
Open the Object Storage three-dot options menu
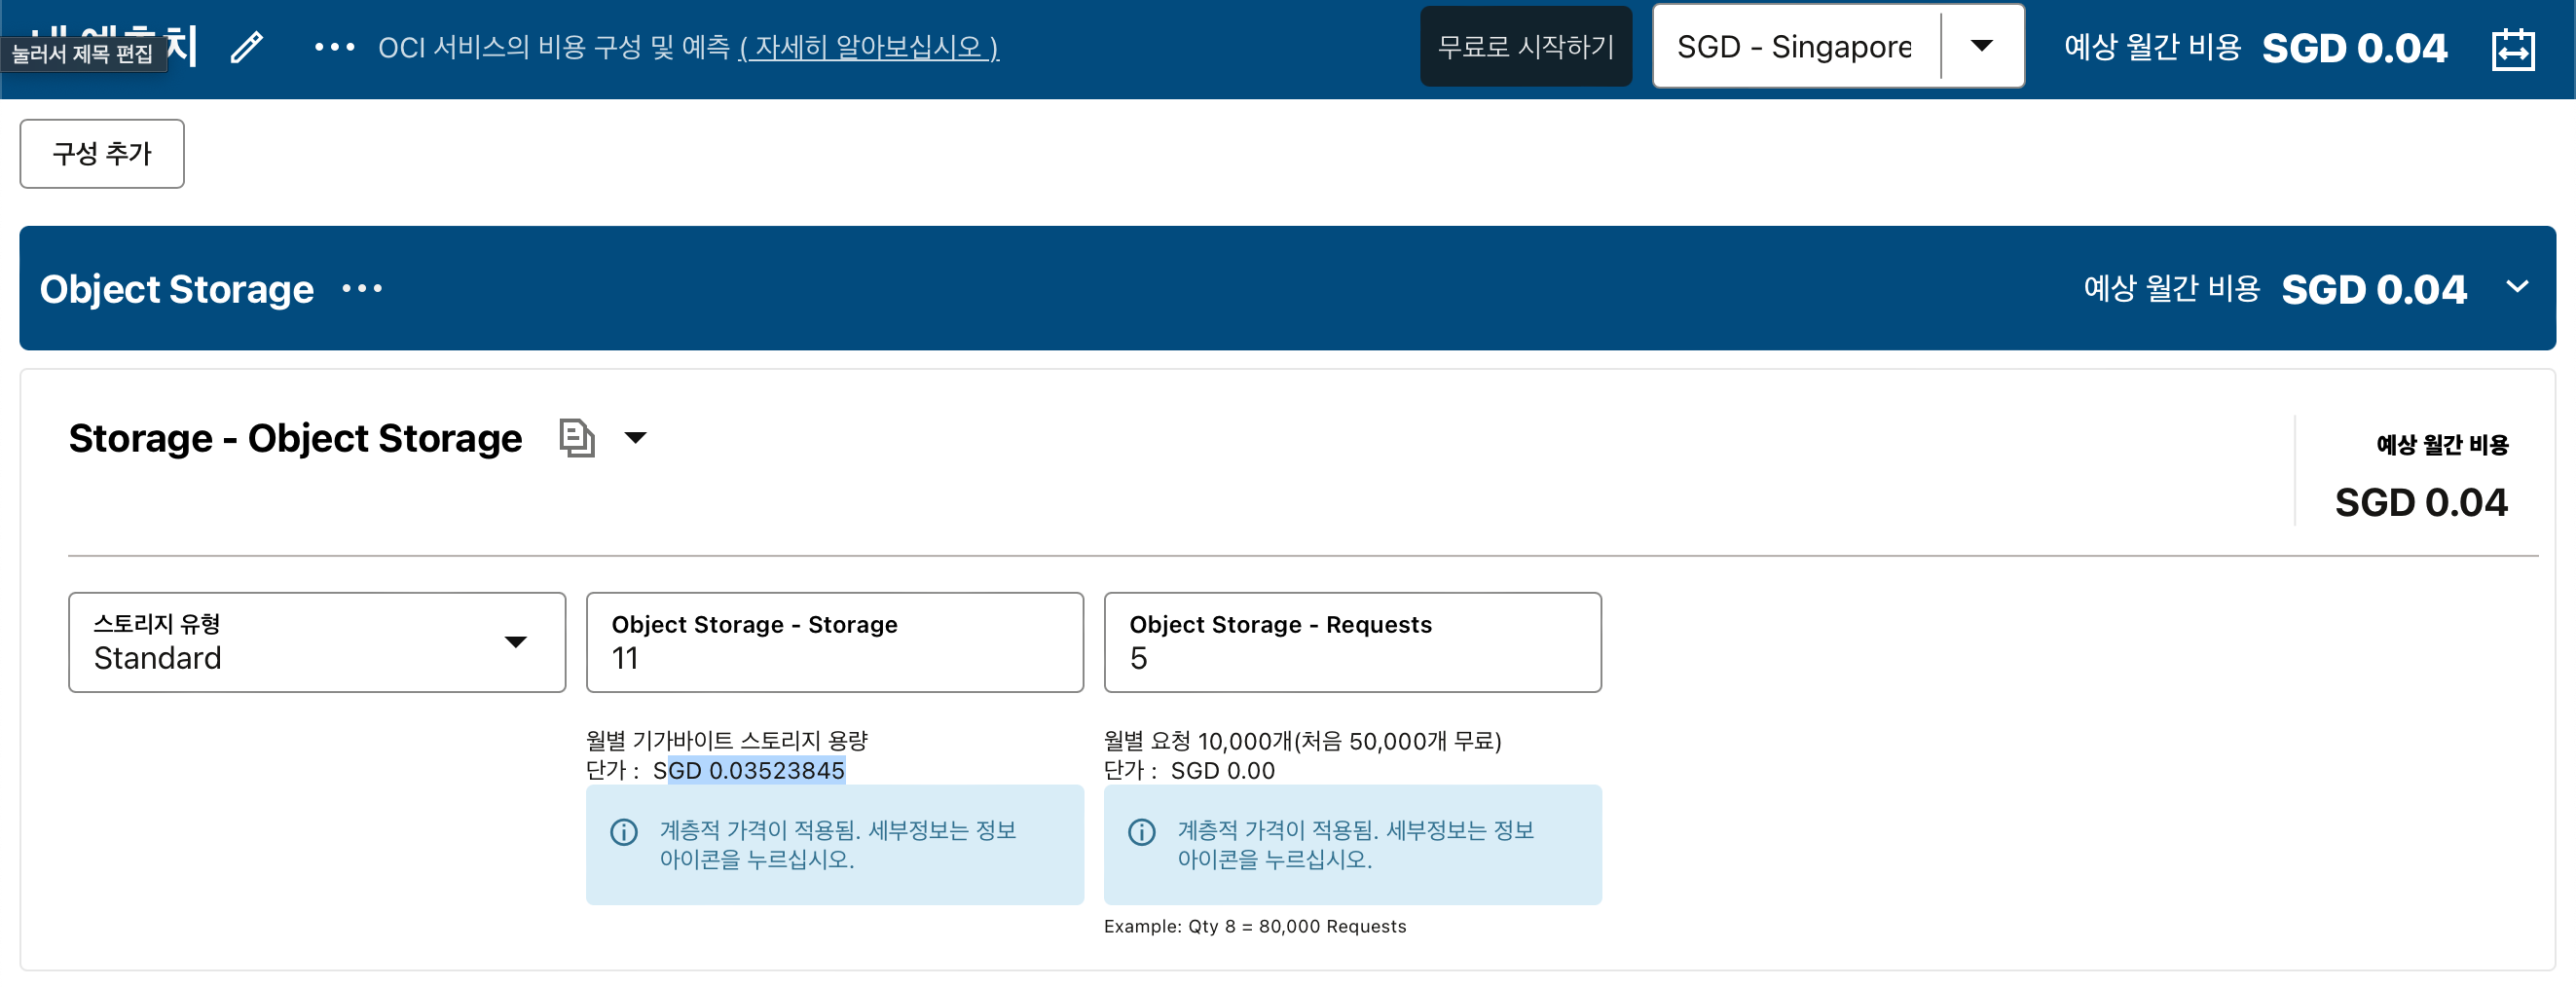362,289
